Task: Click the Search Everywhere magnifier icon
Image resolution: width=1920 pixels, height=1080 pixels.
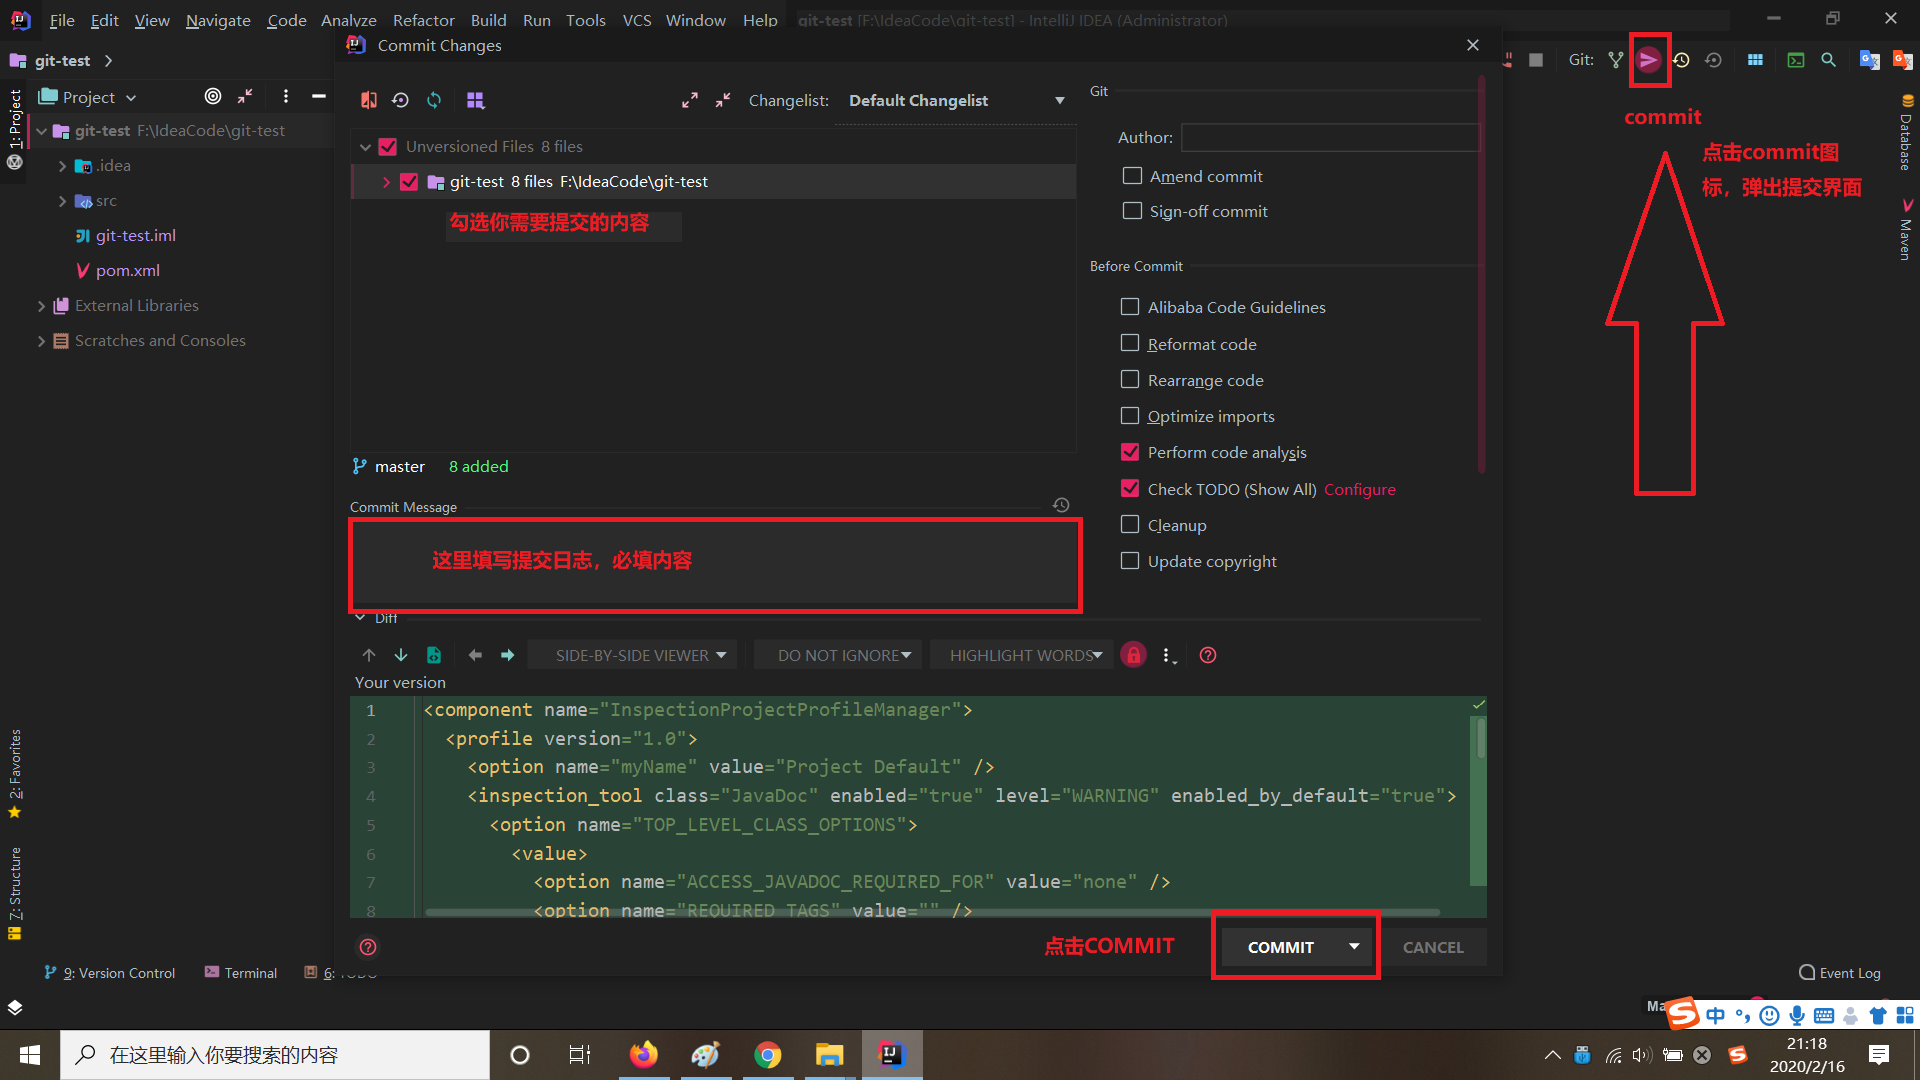Action: click(1828, 60)
